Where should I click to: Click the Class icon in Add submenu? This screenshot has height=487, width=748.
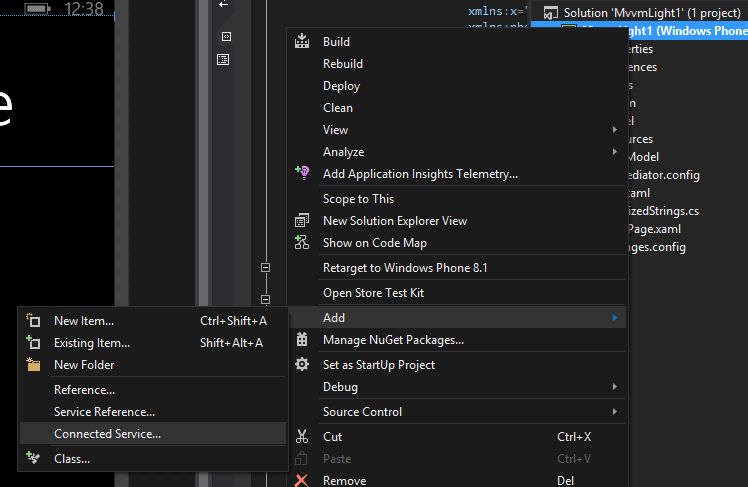[33, 458]
